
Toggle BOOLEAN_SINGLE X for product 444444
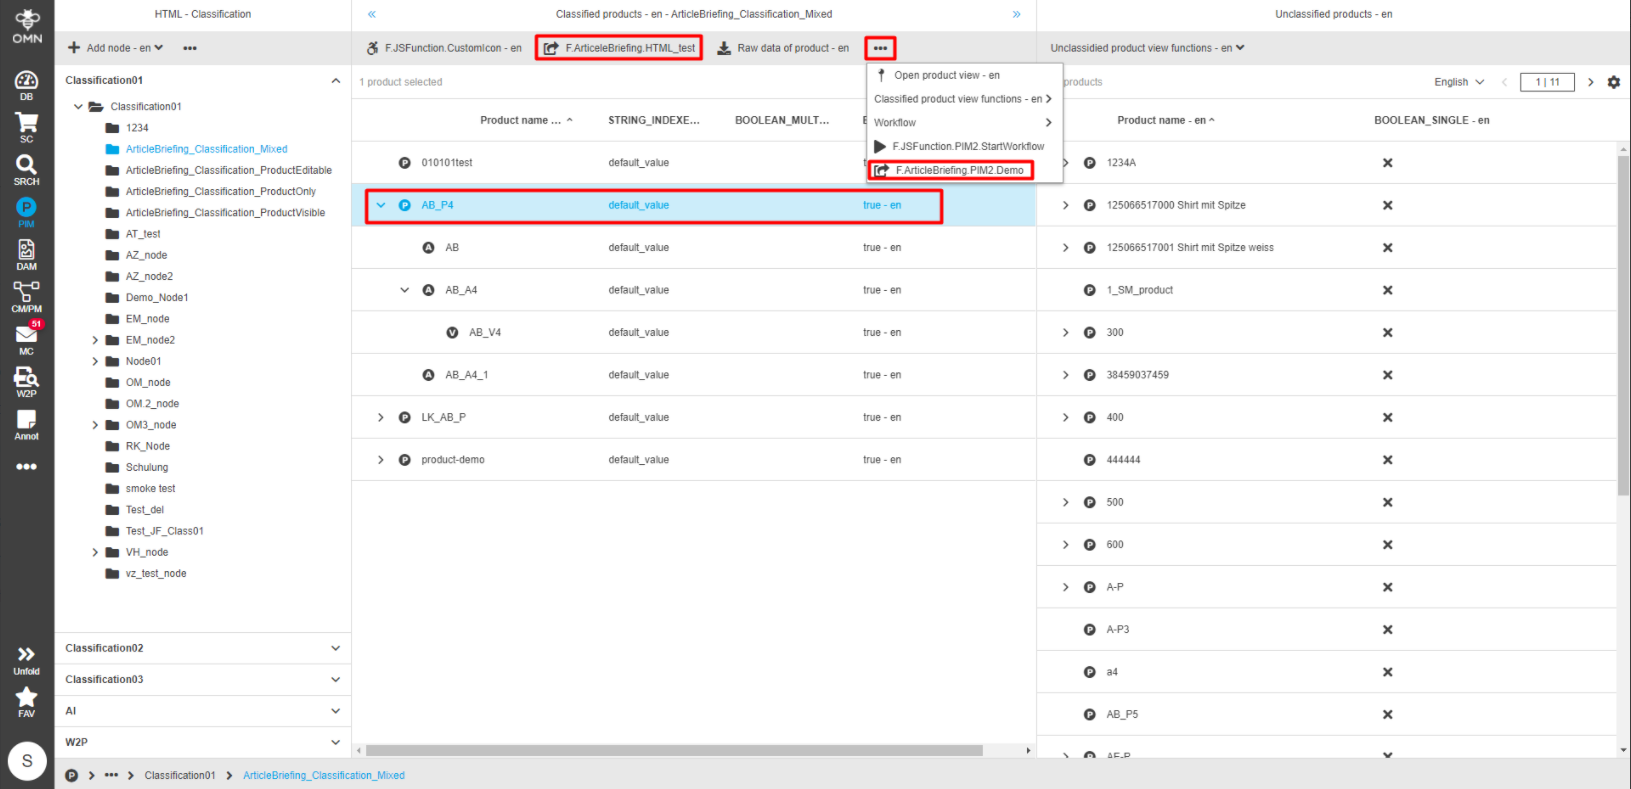pos(1387,460)
